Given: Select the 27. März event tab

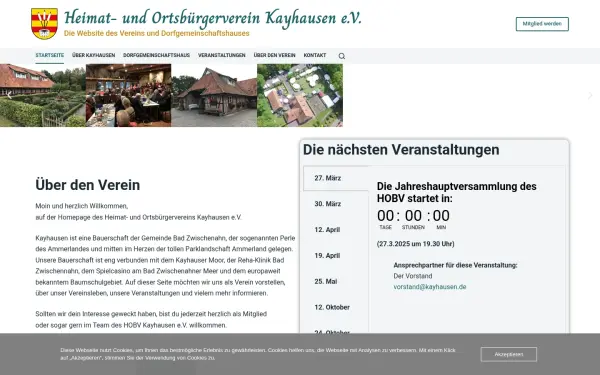Looking at the screenshot, I should click(x=336, y=178).
